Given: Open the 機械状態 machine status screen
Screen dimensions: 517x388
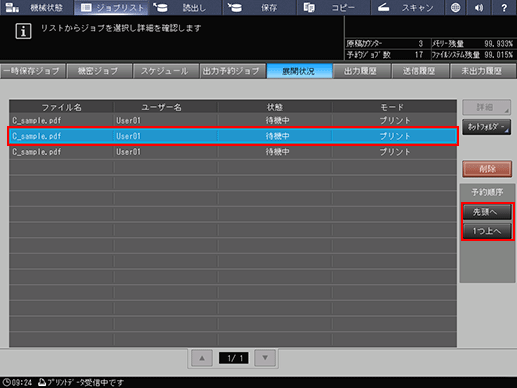Looking at the screenshot, I should [x=36, y=7].
